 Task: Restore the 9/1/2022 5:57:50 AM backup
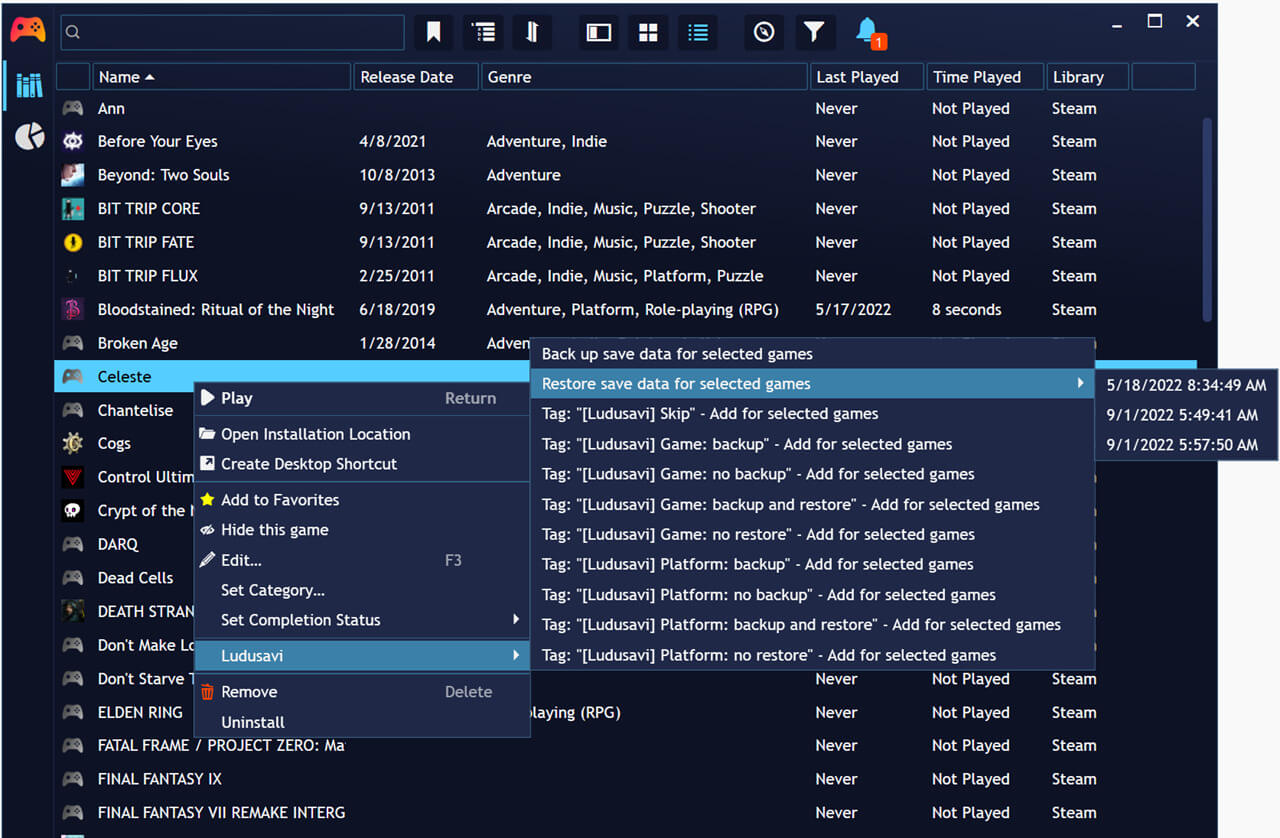(1186, 445)
